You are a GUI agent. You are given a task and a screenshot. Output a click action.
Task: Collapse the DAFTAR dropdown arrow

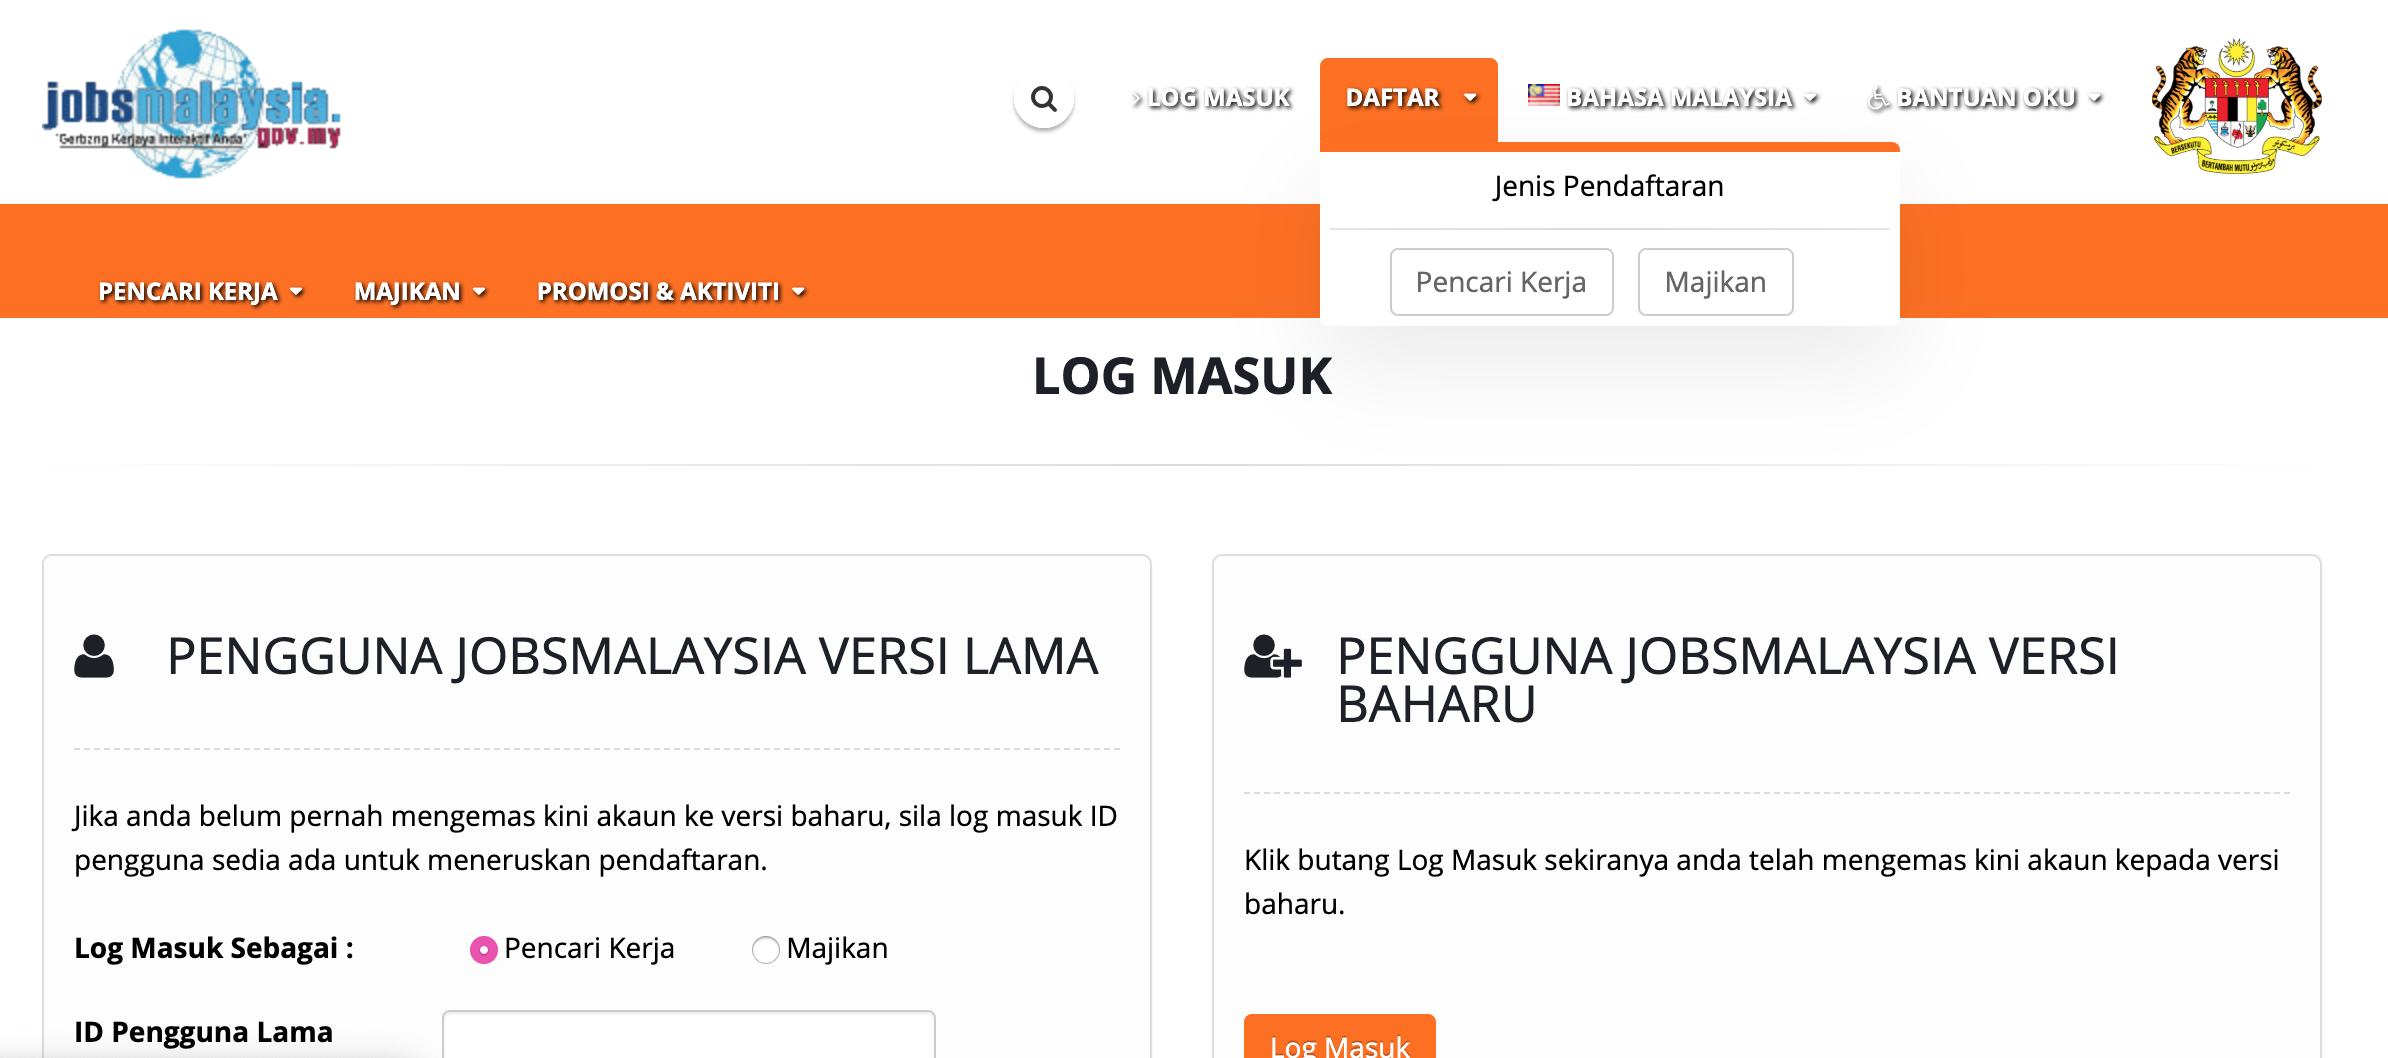pyautogui.click(x=1470, y=98)
